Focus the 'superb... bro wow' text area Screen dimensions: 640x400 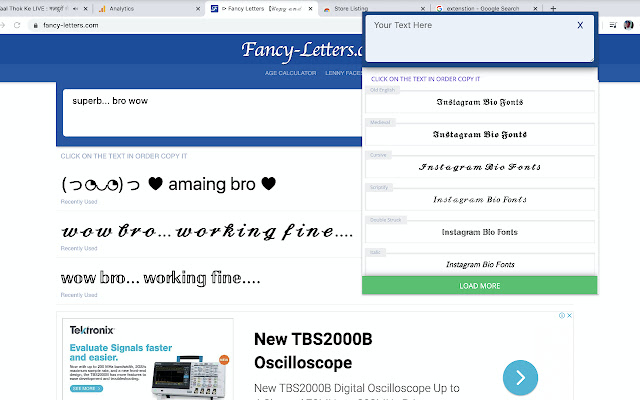click(212, 113)
